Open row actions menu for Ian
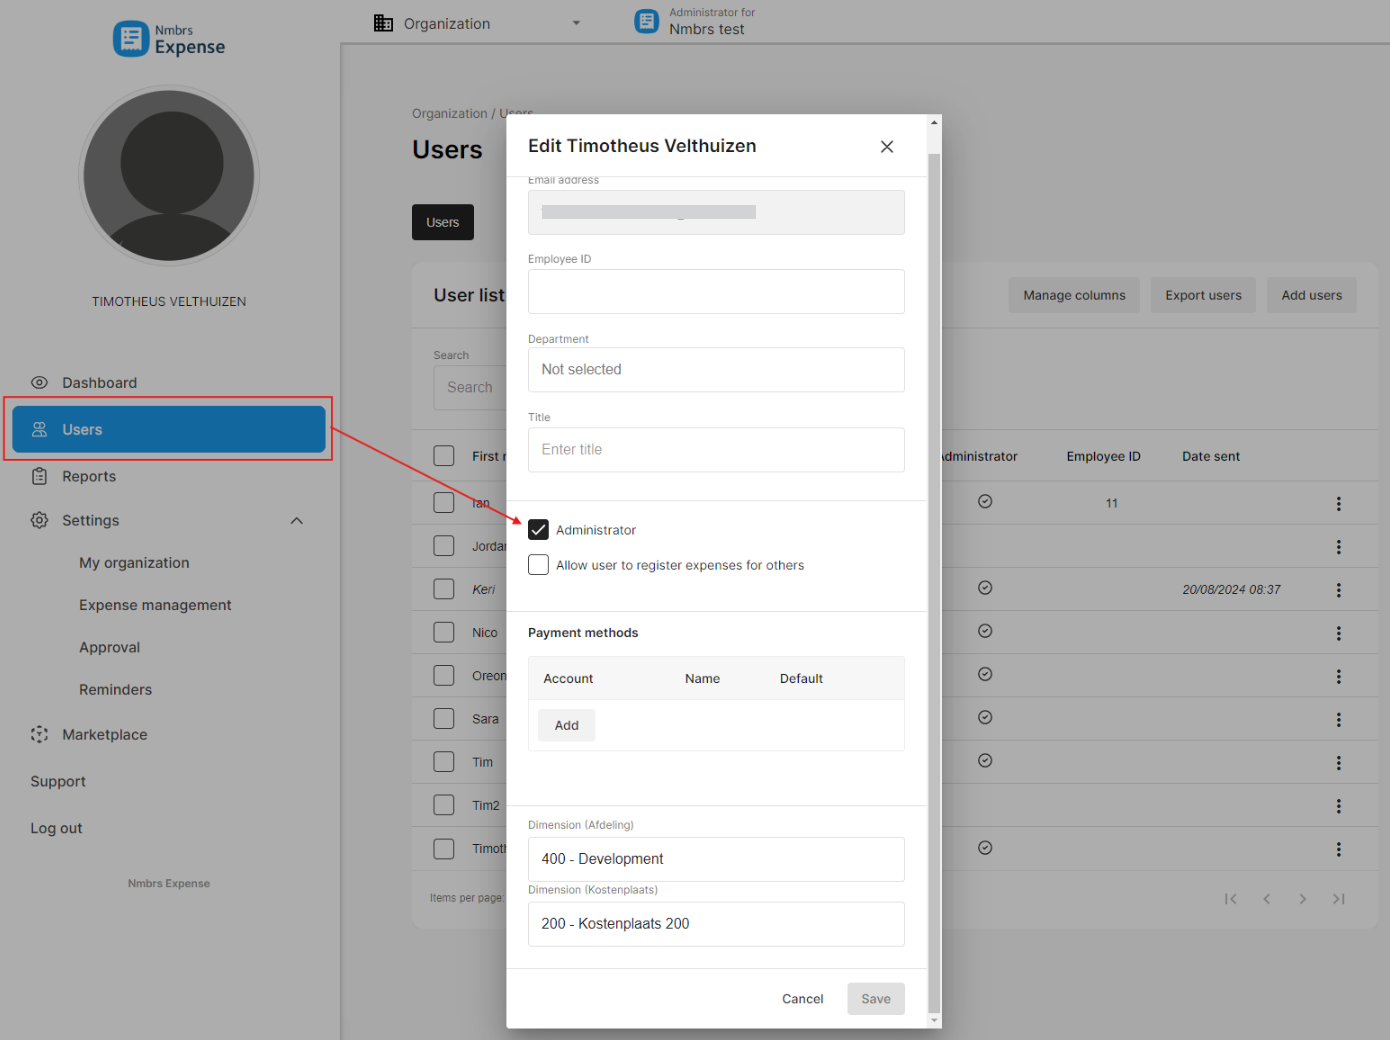 click(x=1339, y=504)
